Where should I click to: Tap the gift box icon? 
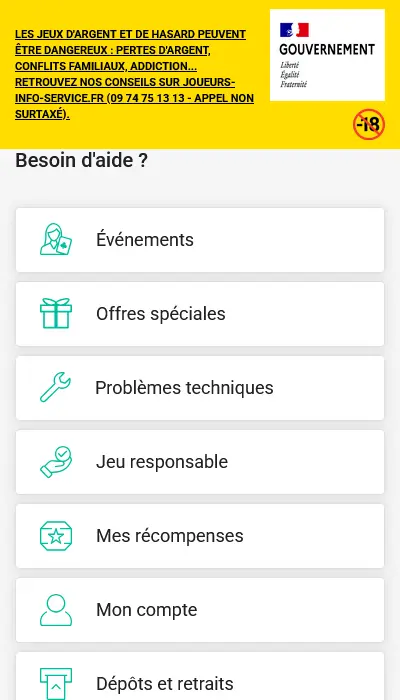pos(56,313)
